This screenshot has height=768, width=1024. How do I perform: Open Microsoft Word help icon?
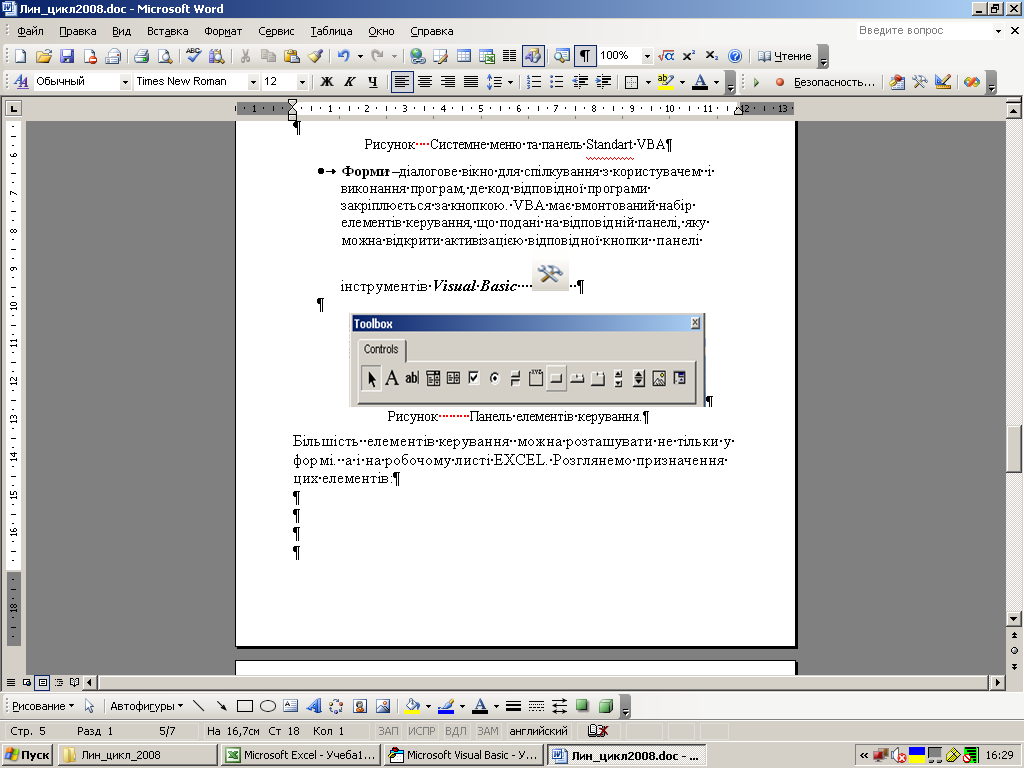(735, 56)
